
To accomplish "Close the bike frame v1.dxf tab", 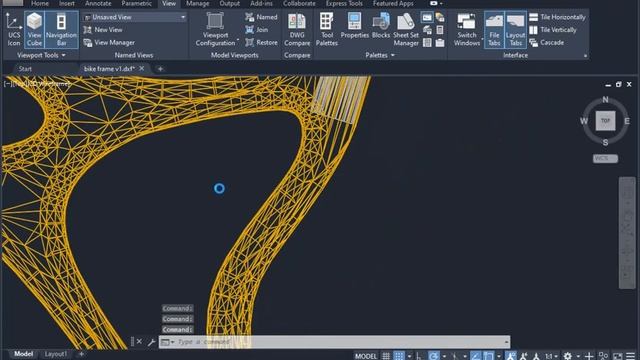I will (x=142, y=69).
